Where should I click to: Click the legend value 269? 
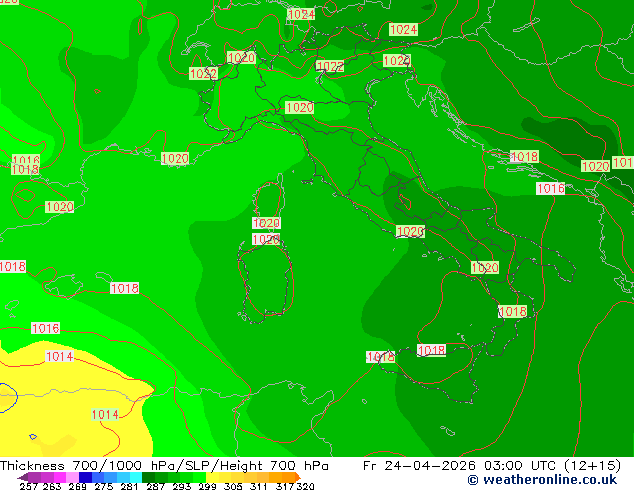tap(78, 486)
